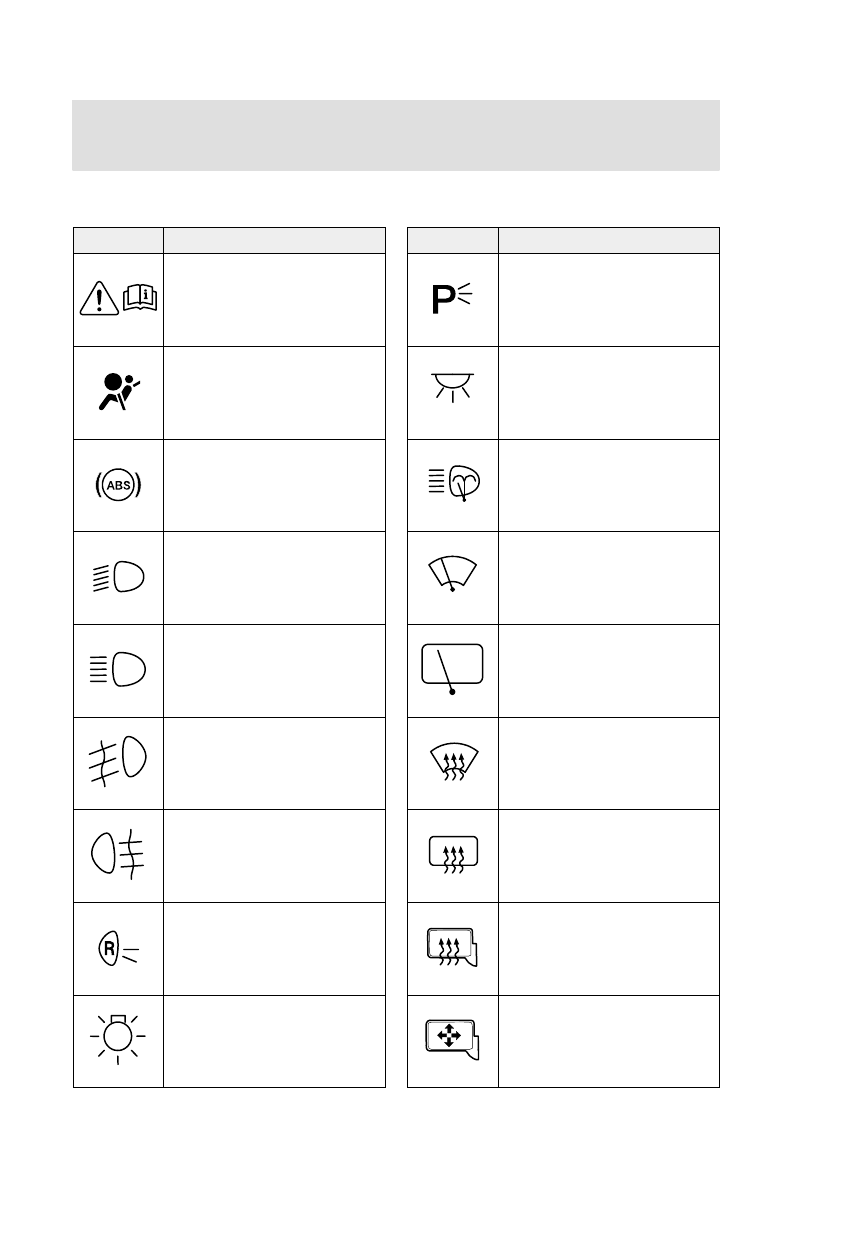The image size is (850, 1246).
Task: Click the high beam headlamp symbol
Action: 118,670
